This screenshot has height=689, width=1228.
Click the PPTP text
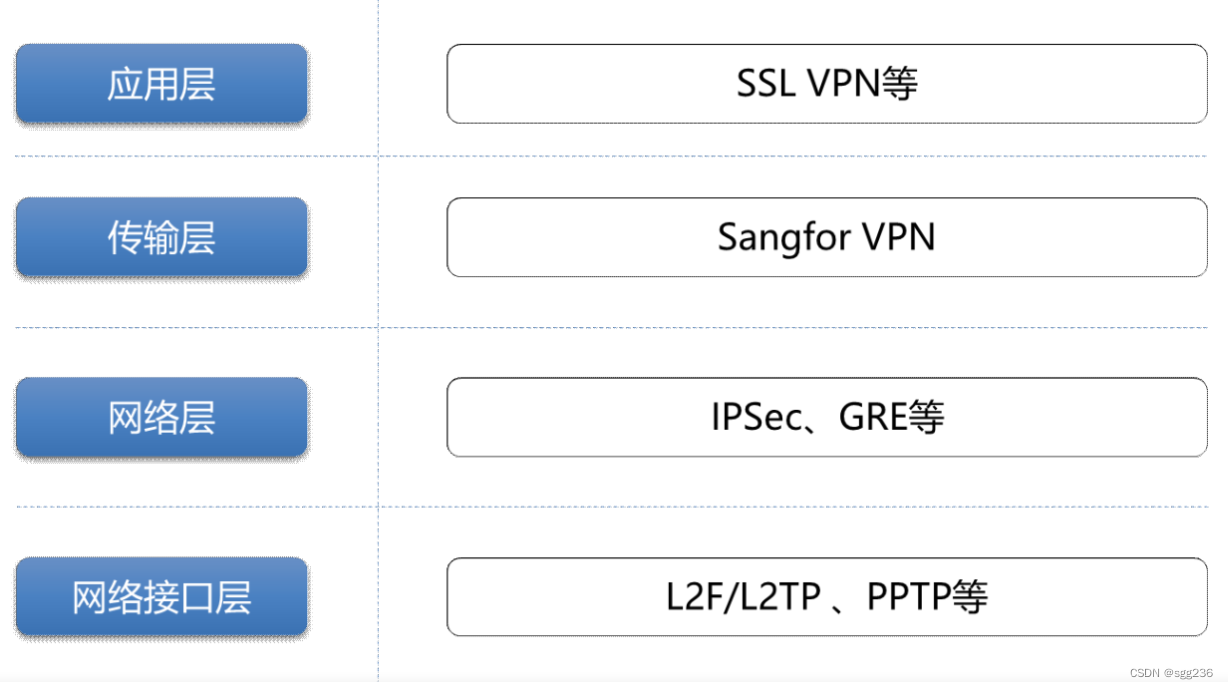[x=909, y=597]
